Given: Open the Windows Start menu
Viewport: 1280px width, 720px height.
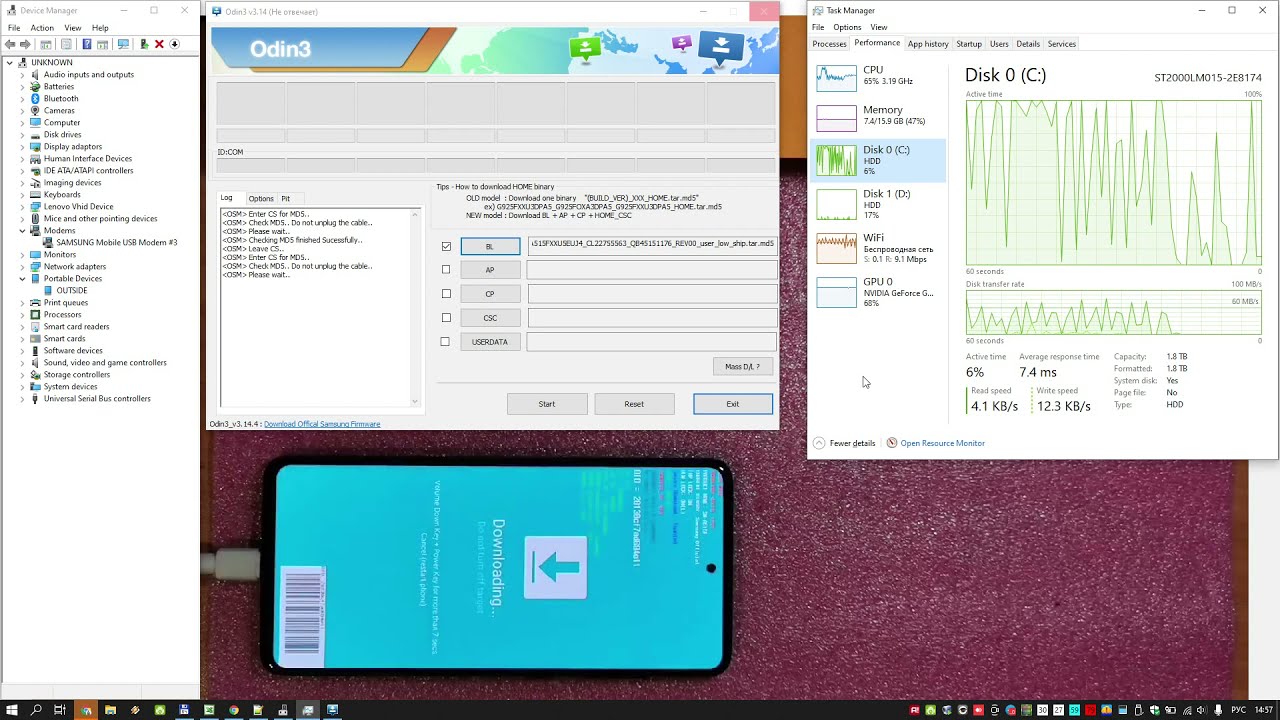Looking at the screenshot, I should [x=12, y=710].
